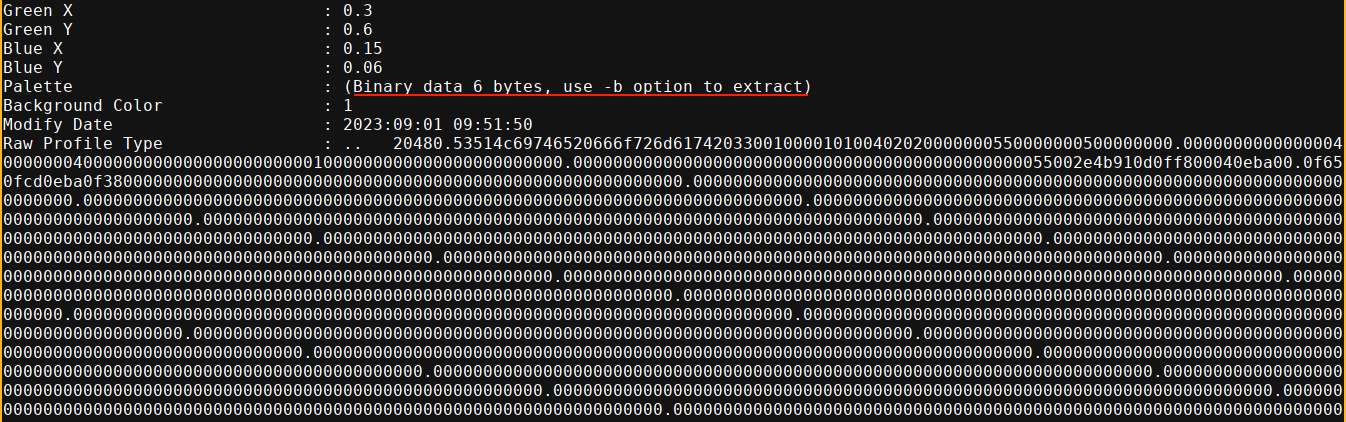Click the underlined "Binary data 6 bytes" text
Screen dimensions: 1346x422
pos(450,87)
